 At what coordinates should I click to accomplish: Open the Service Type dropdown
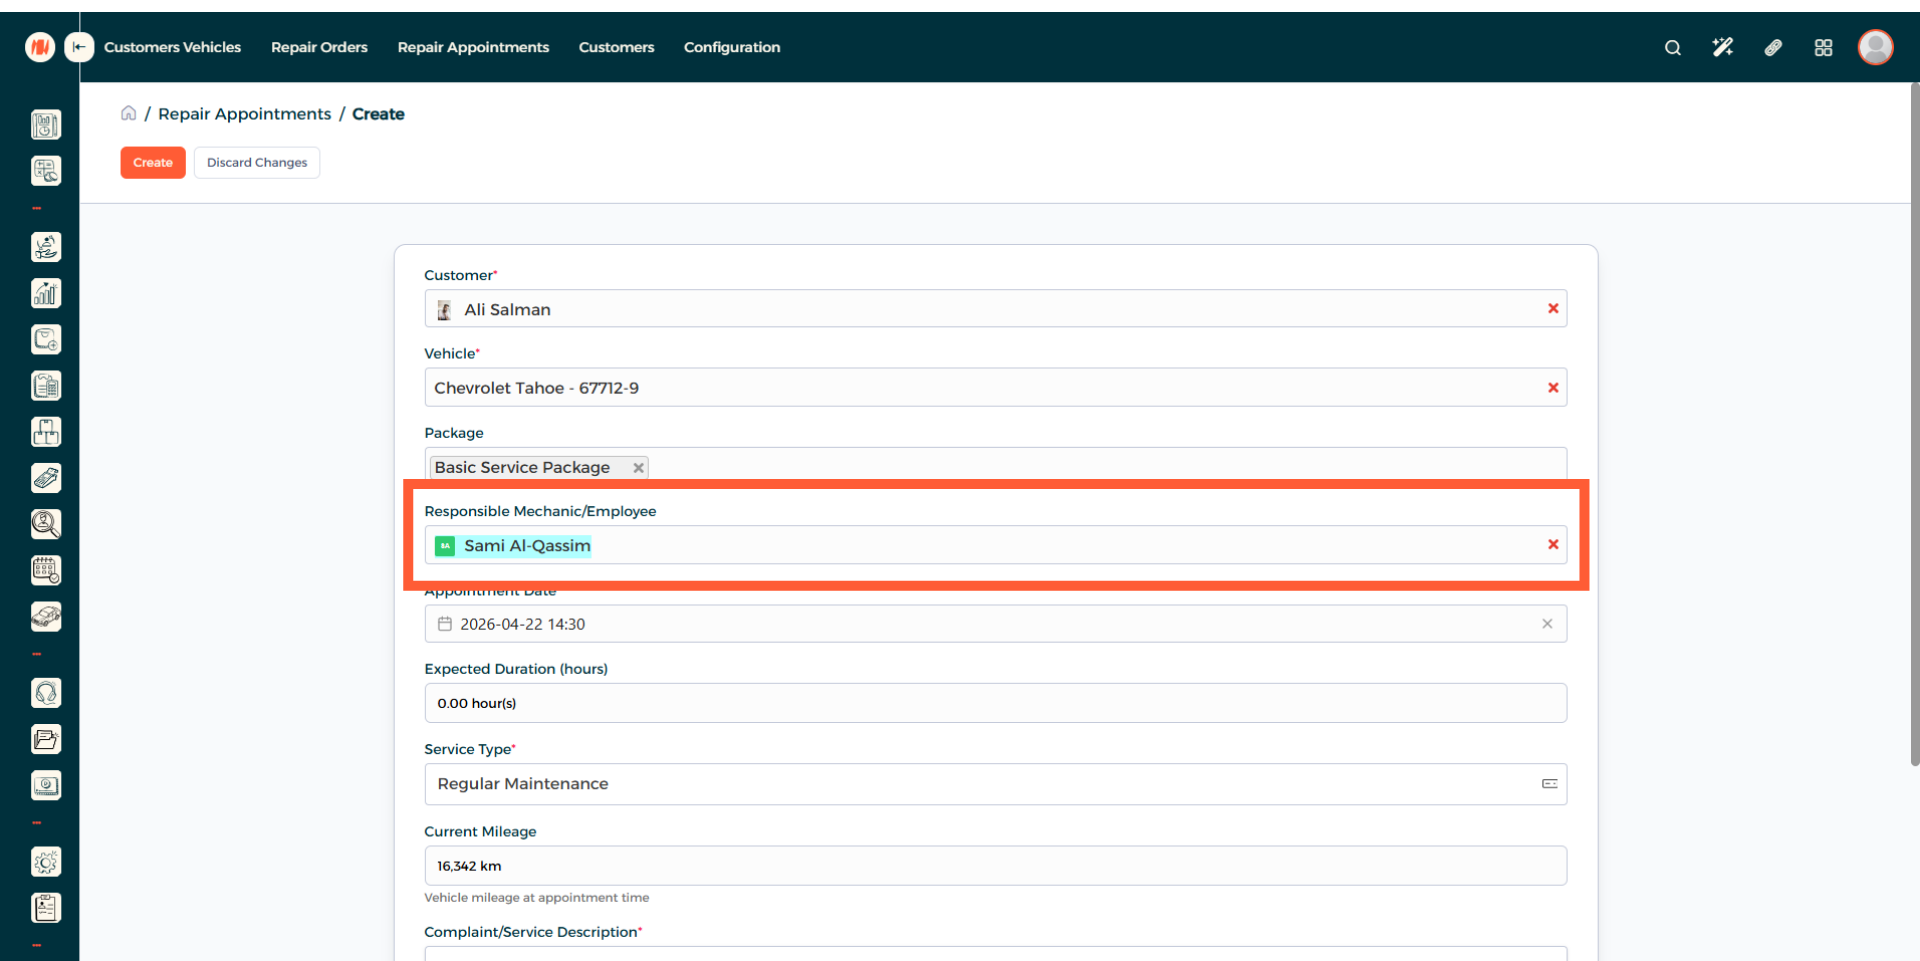tap(995, 784)
